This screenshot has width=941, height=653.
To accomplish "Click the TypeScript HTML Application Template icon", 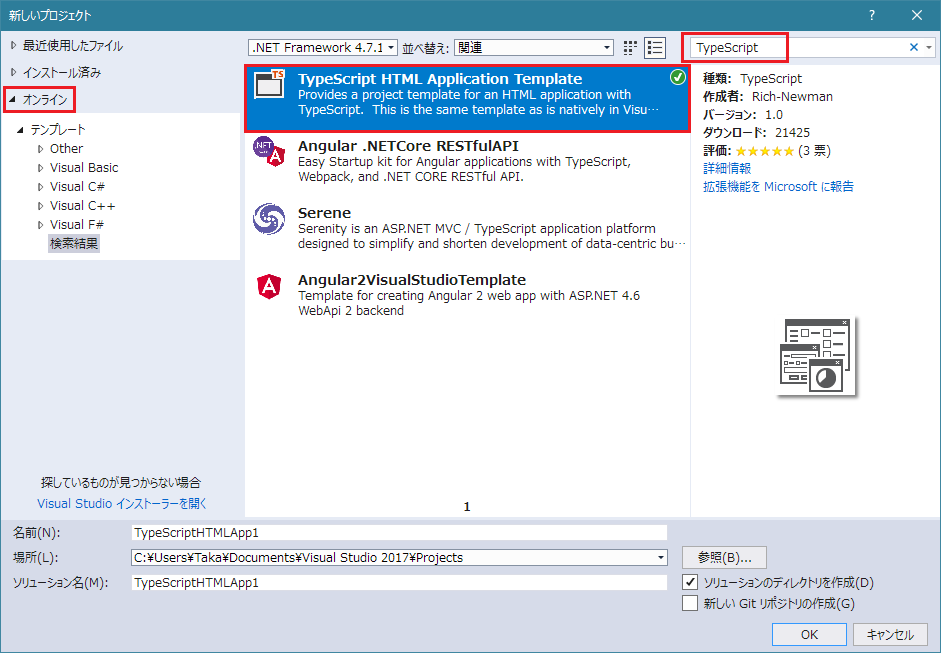I will coord(269,83).
